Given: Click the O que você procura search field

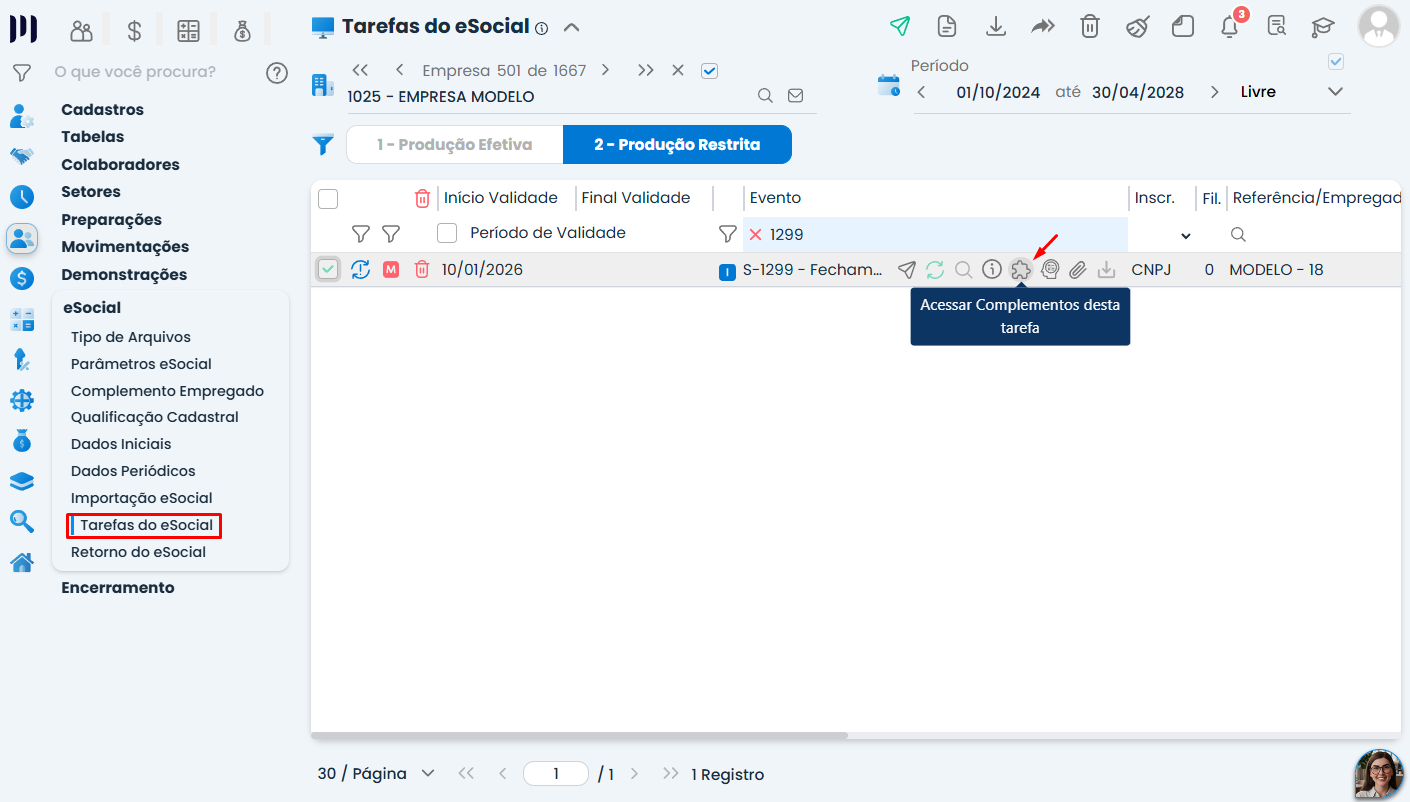Looking at the screenshot, I should click(135, 72).
